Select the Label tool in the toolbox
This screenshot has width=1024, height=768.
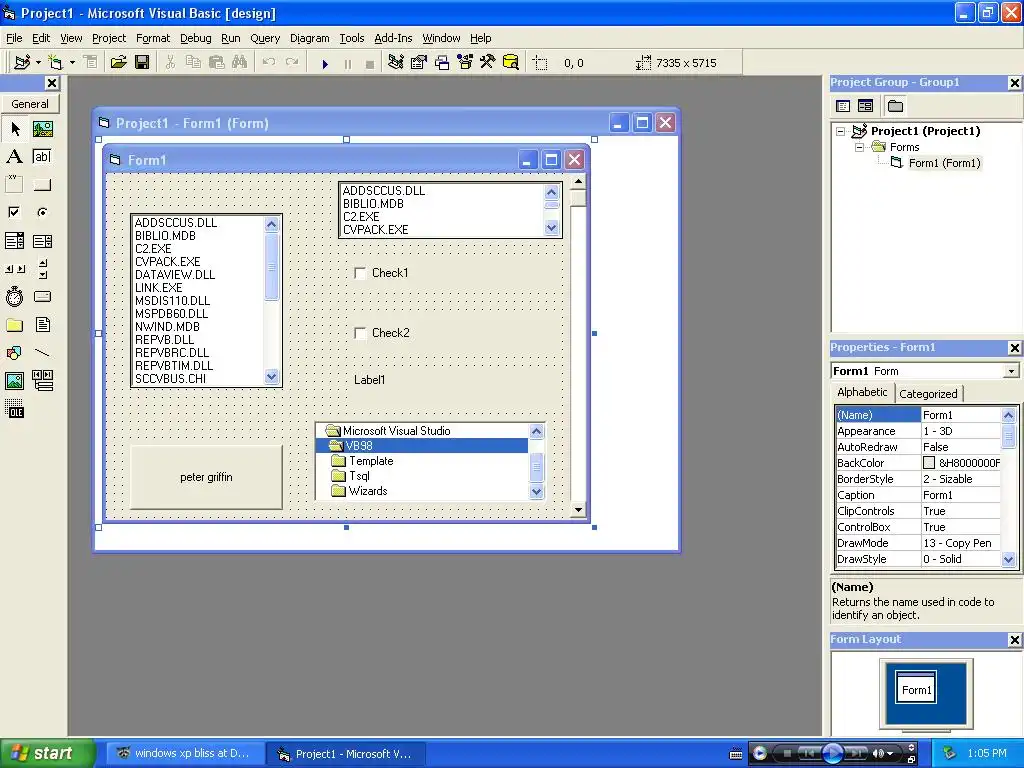pyautogui.click(x=15, y=157)
